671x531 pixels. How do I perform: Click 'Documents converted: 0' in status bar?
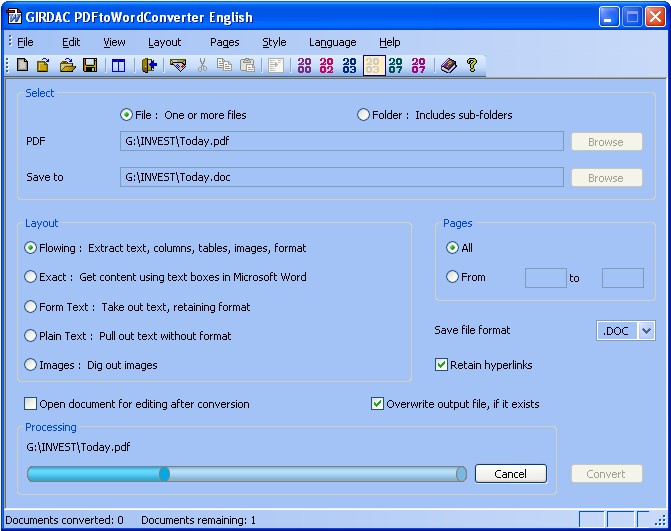[65, 520]
